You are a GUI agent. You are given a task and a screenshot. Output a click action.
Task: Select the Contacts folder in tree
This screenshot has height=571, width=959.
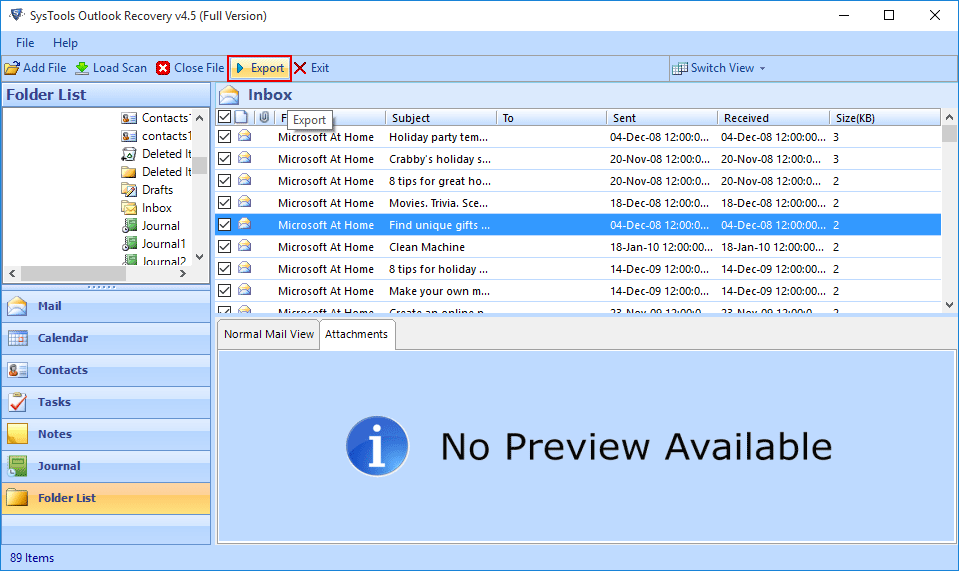(x=155, y=118)
